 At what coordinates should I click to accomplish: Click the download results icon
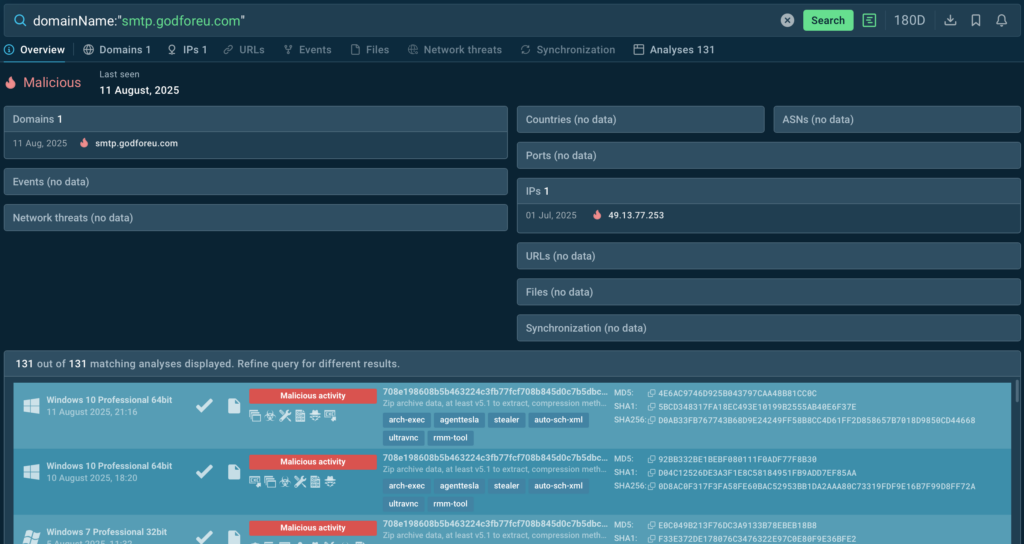951,20
